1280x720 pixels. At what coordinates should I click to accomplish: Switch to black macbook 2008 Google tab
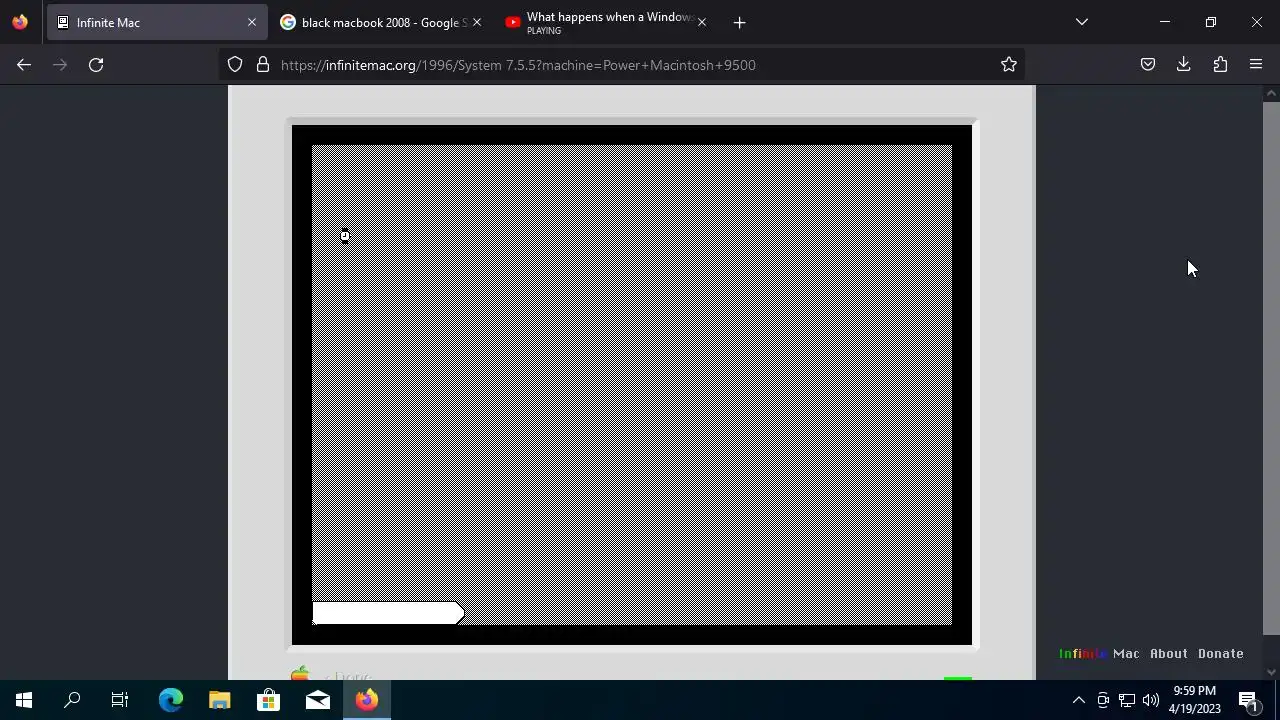point(381,22)
